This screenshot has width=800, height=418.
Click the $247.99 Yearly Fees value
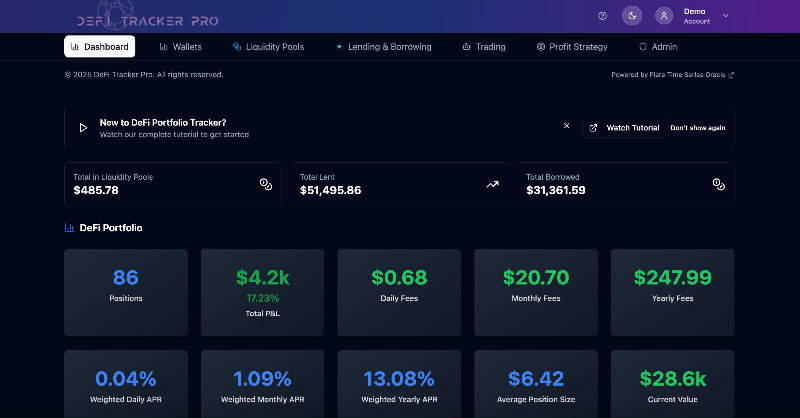672,278
